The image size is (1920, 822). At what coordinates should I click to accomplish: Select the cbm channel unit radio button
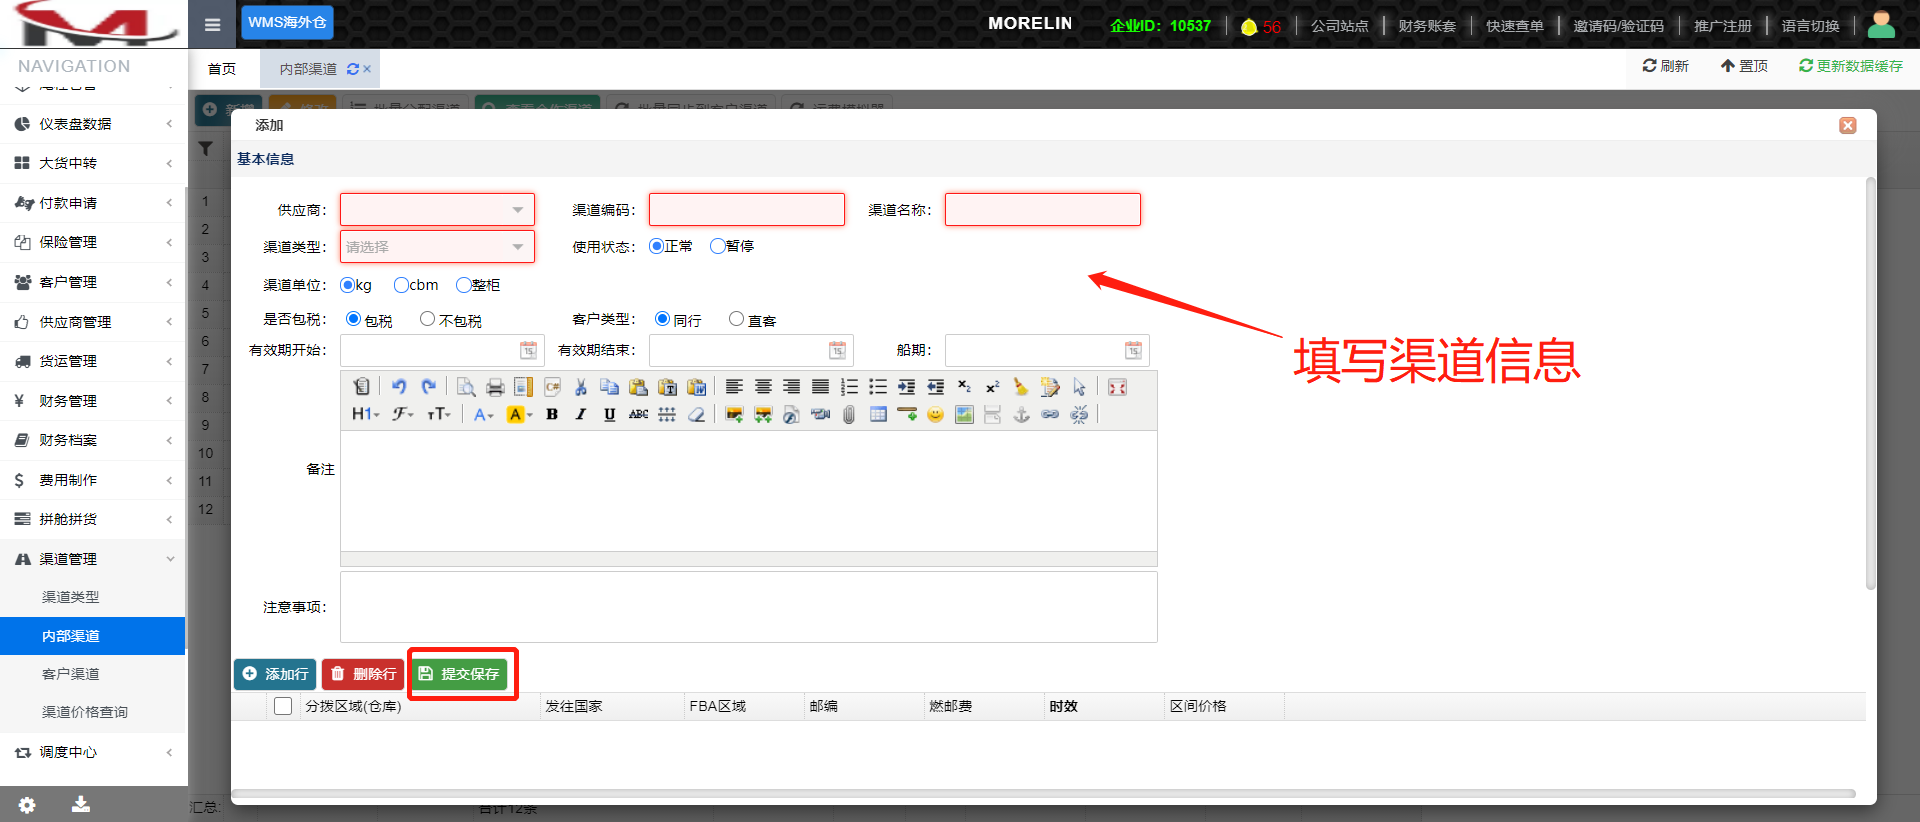click(x=401, y=285)
